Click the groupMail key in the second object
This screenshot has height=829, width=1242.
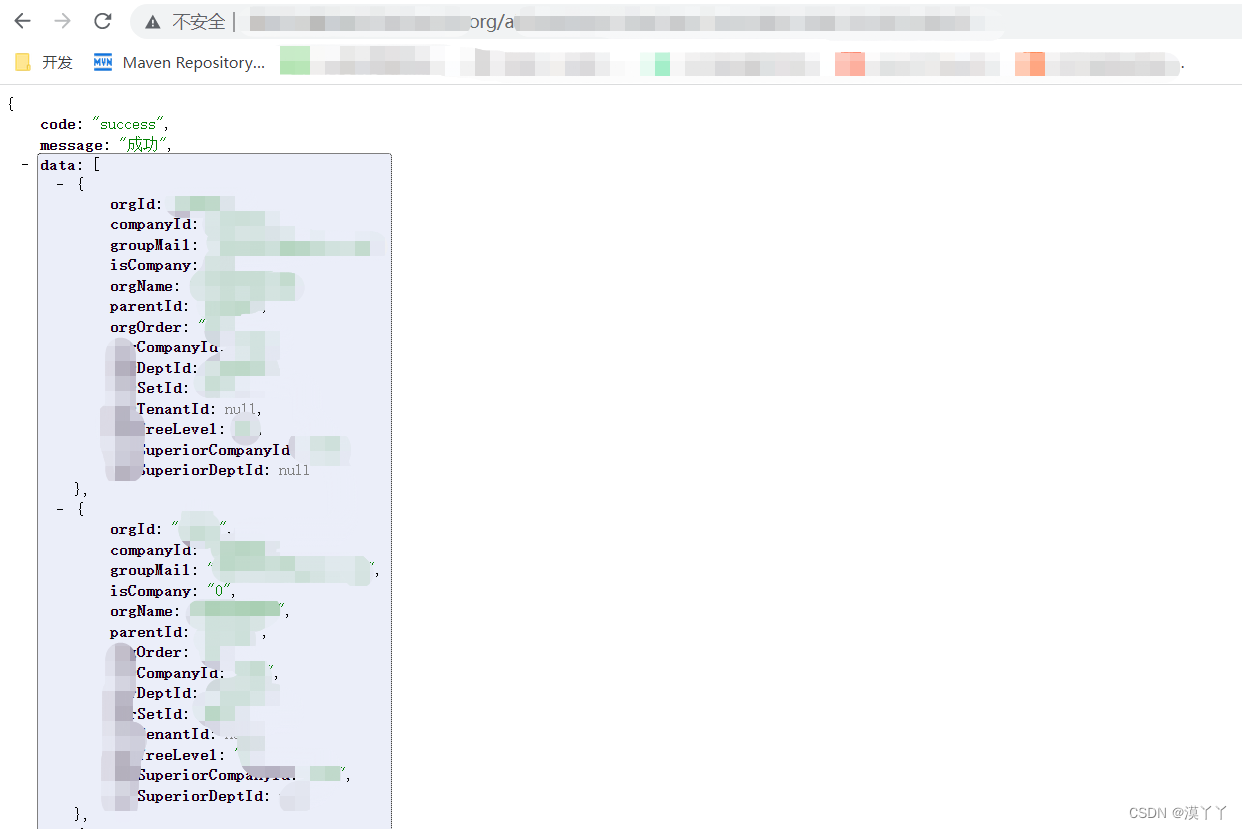click(154, 570)
